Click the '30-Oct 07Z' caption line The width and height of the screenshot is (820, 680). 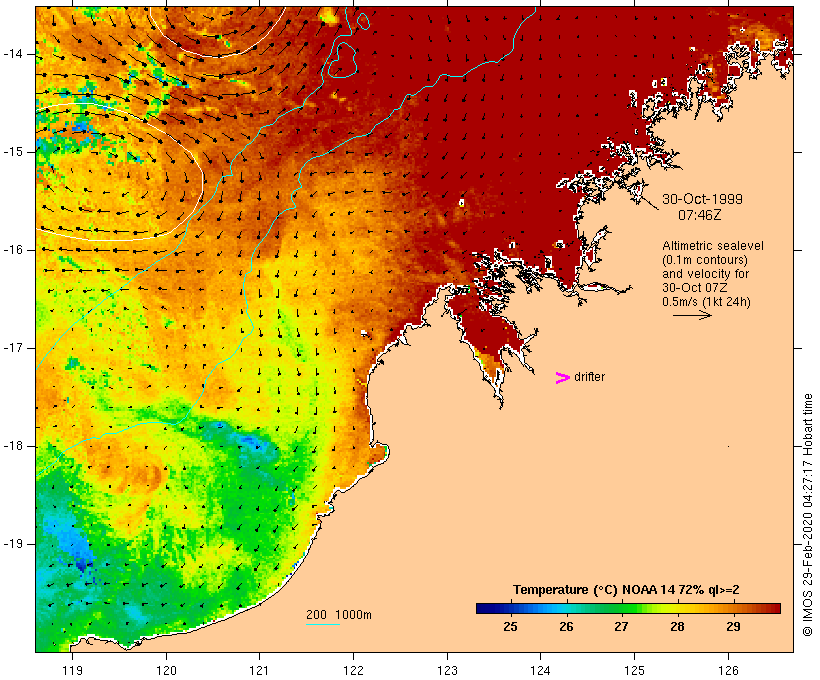[x=694, y=288]
